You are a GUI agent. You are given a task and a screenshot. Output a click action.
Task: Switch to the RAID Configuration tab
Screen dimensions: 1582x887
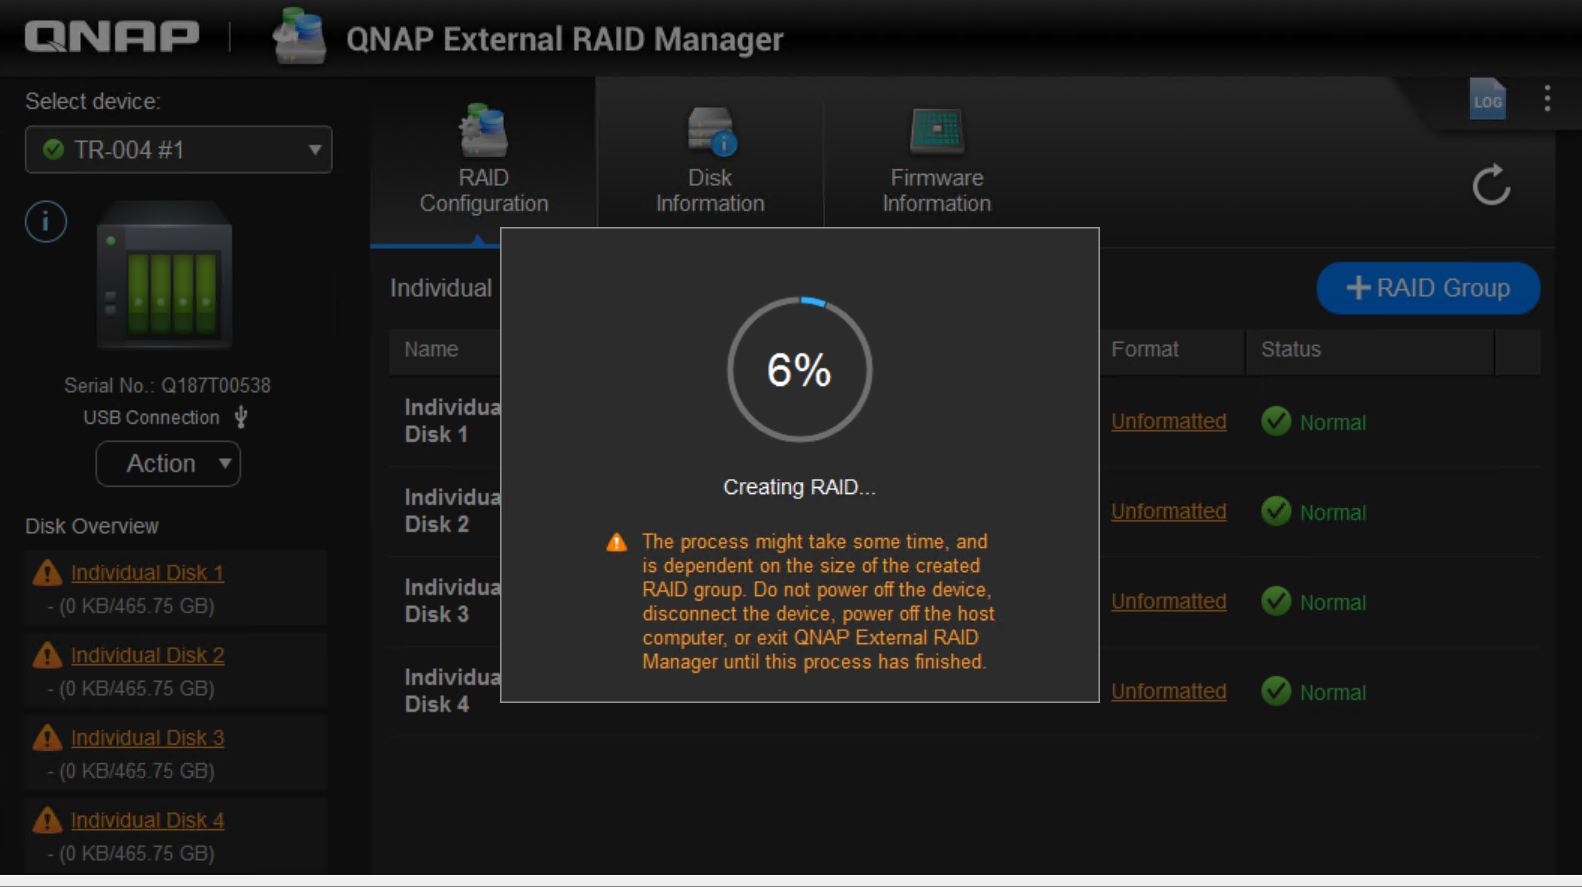click(483, 162)
